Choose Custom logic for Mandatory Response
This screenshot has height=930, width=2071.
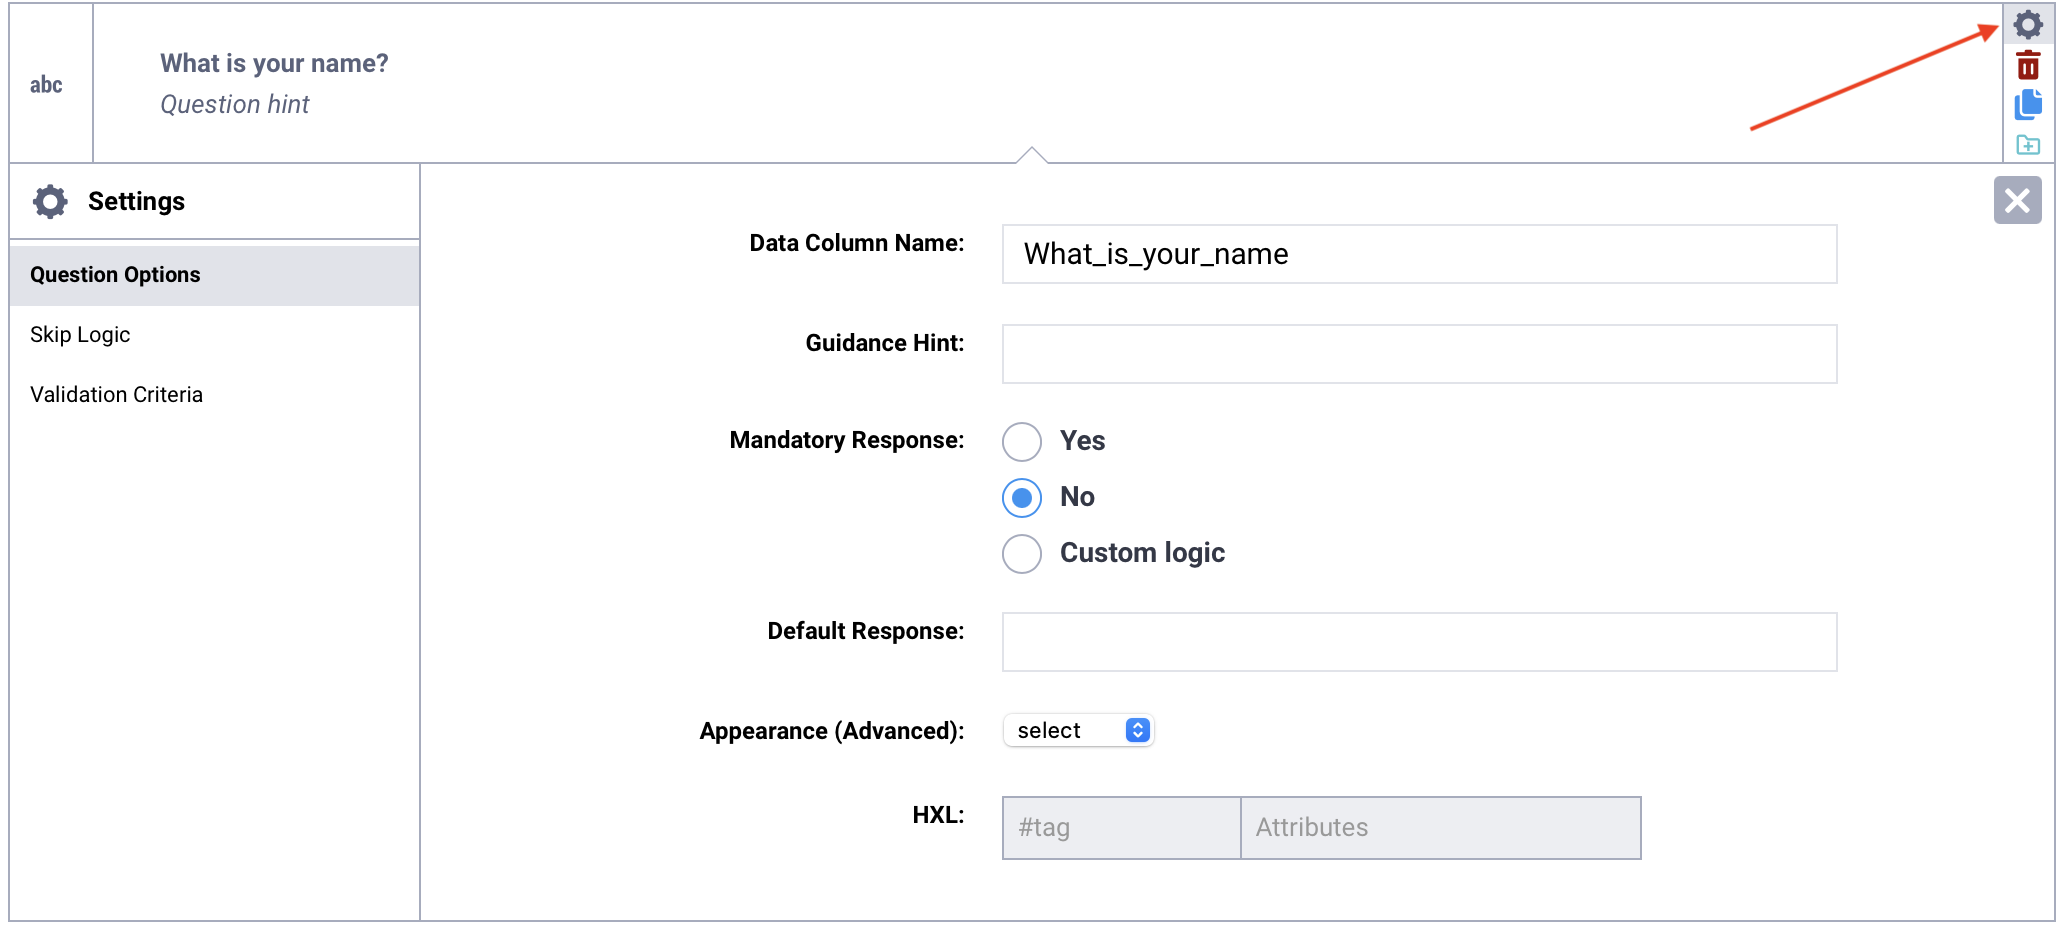point(1021,553)
